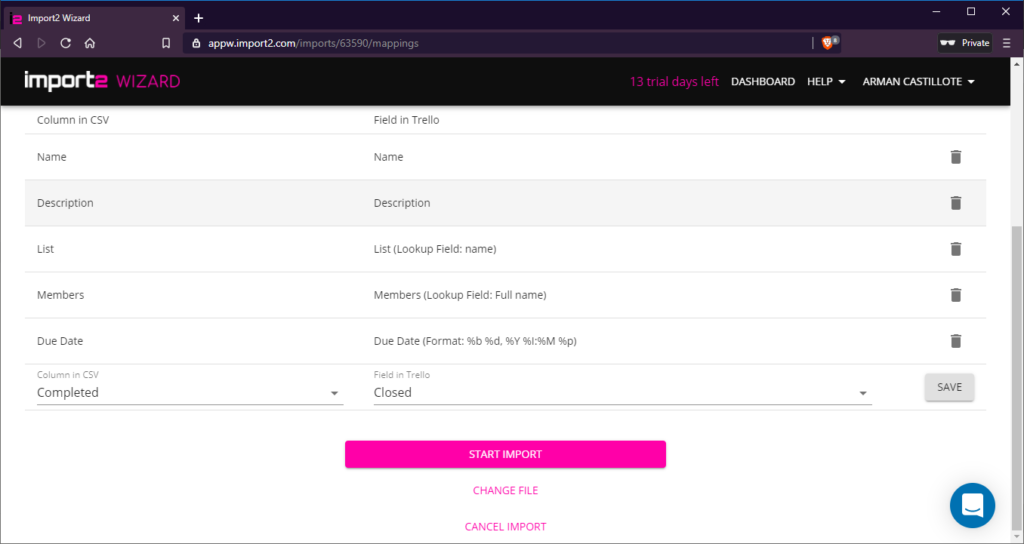The width and height of the screenshot is (1024, 544).
Task: Open the Arman Castillote account menu
Action: [918, 82]
